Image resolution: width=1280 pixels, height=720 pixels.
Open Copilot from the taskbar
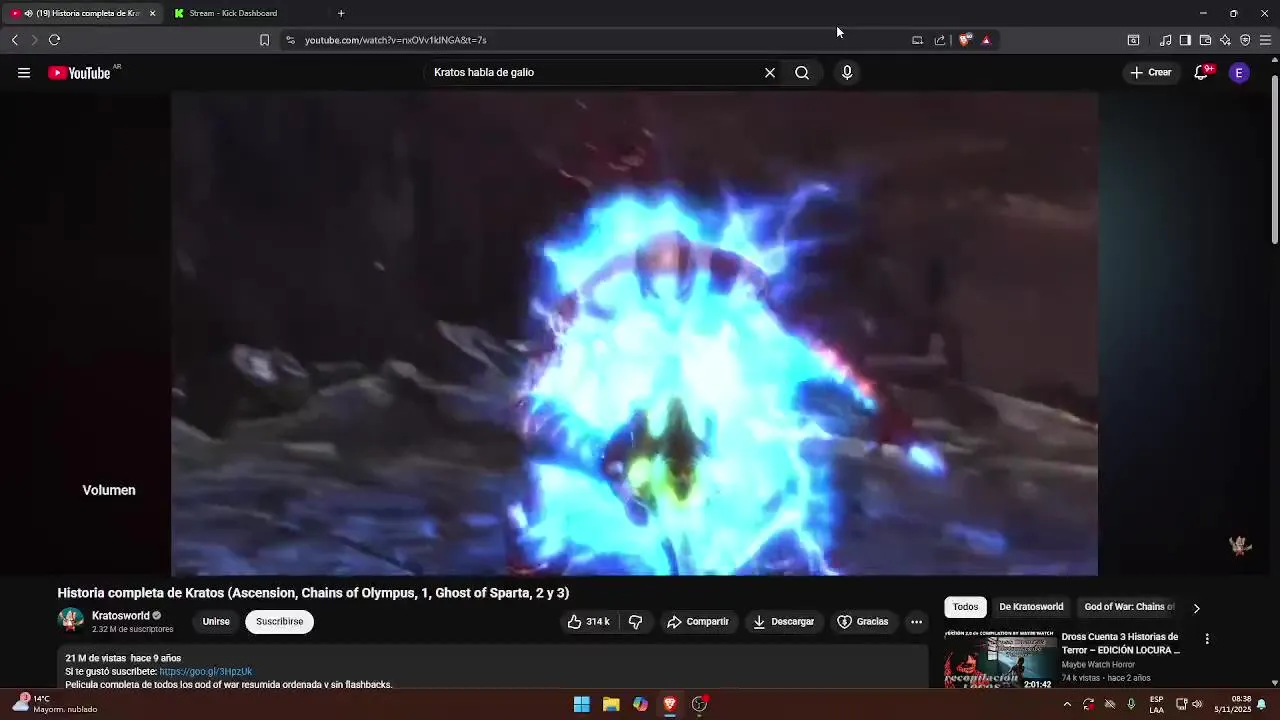(640, 704)
